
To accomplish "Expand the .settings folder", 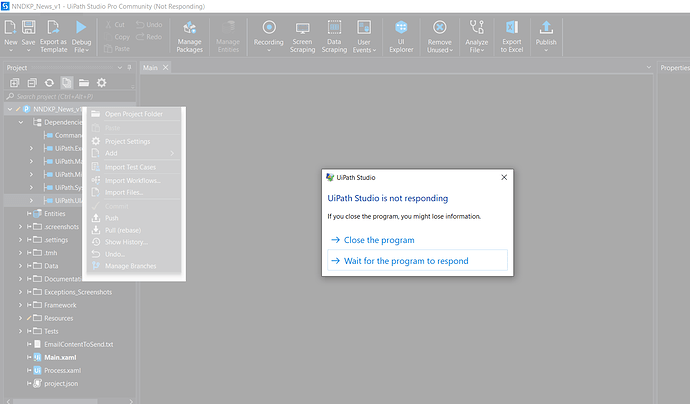I will [20, 240].
